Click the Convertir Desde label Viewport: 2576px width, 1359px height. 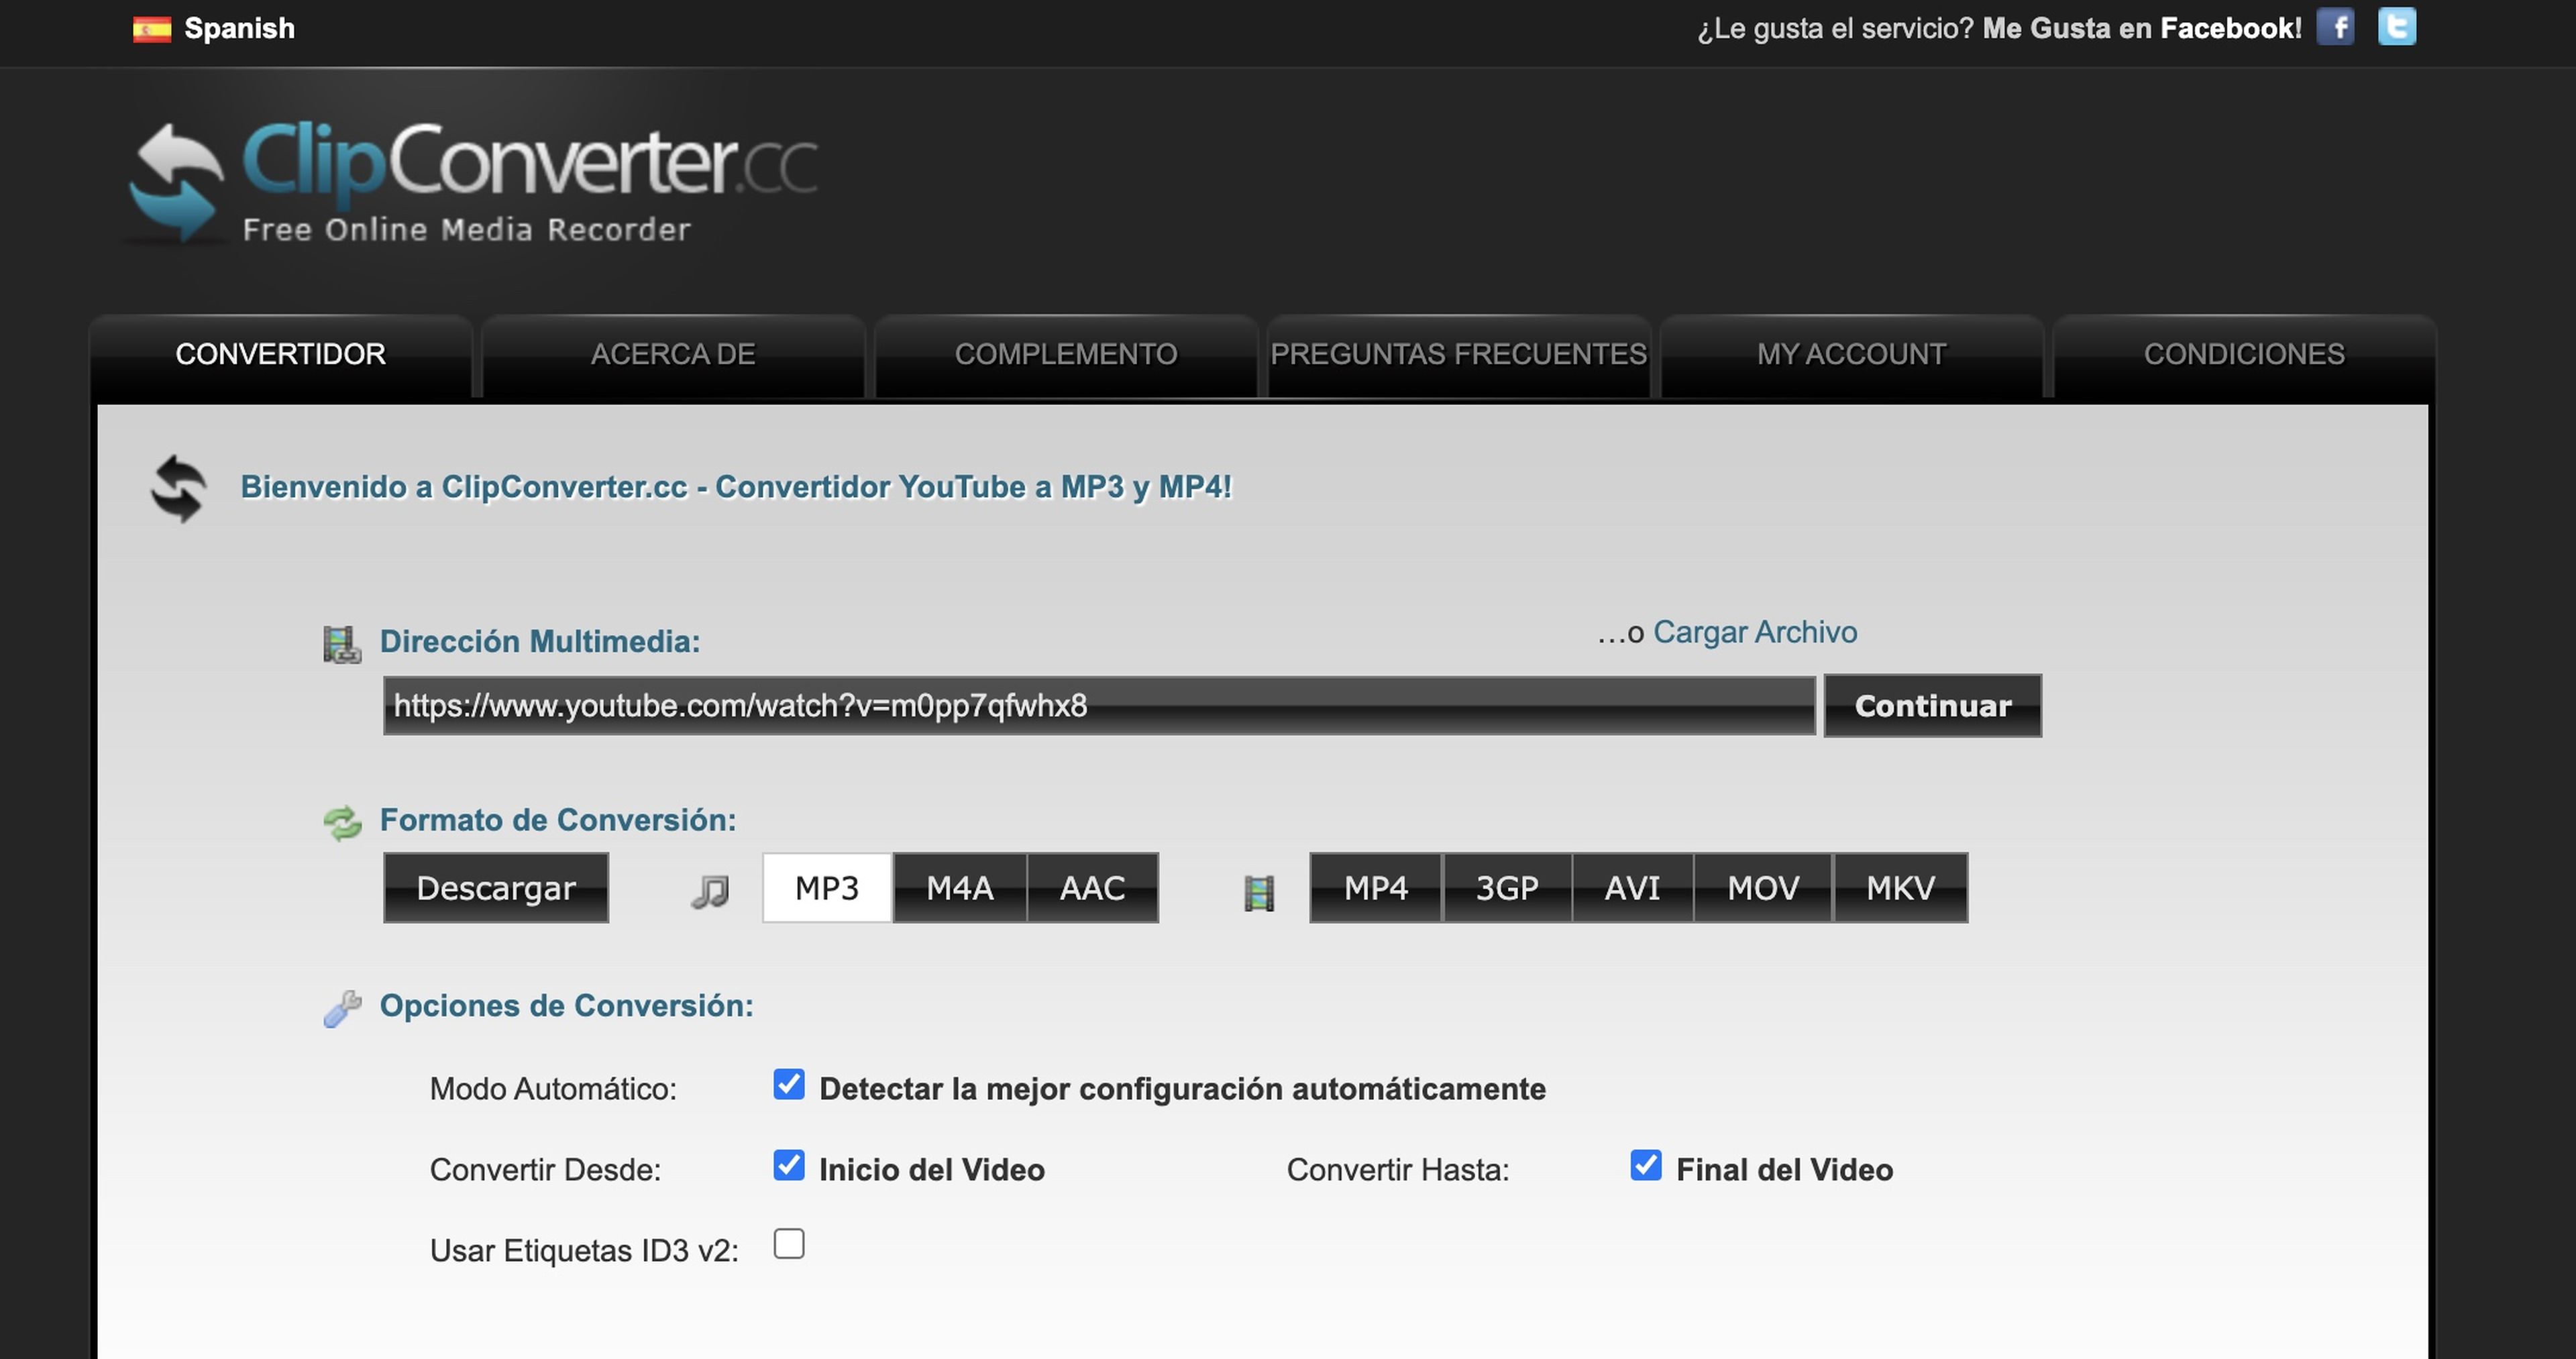coord(545,1170)
